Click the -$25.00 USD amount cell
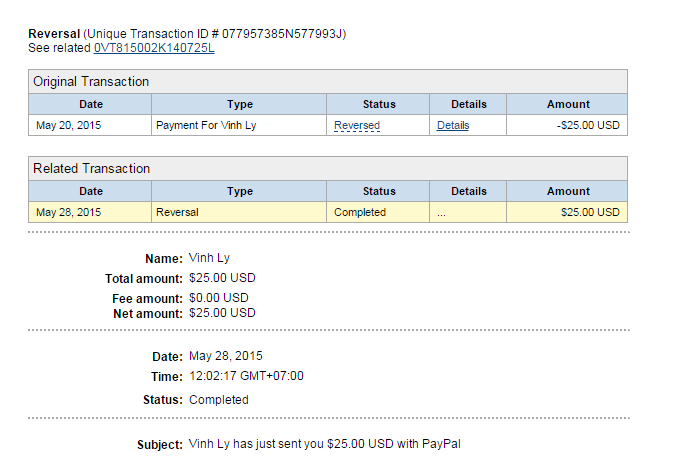Screen dimensions: 689x460 (x=587, y=126)
